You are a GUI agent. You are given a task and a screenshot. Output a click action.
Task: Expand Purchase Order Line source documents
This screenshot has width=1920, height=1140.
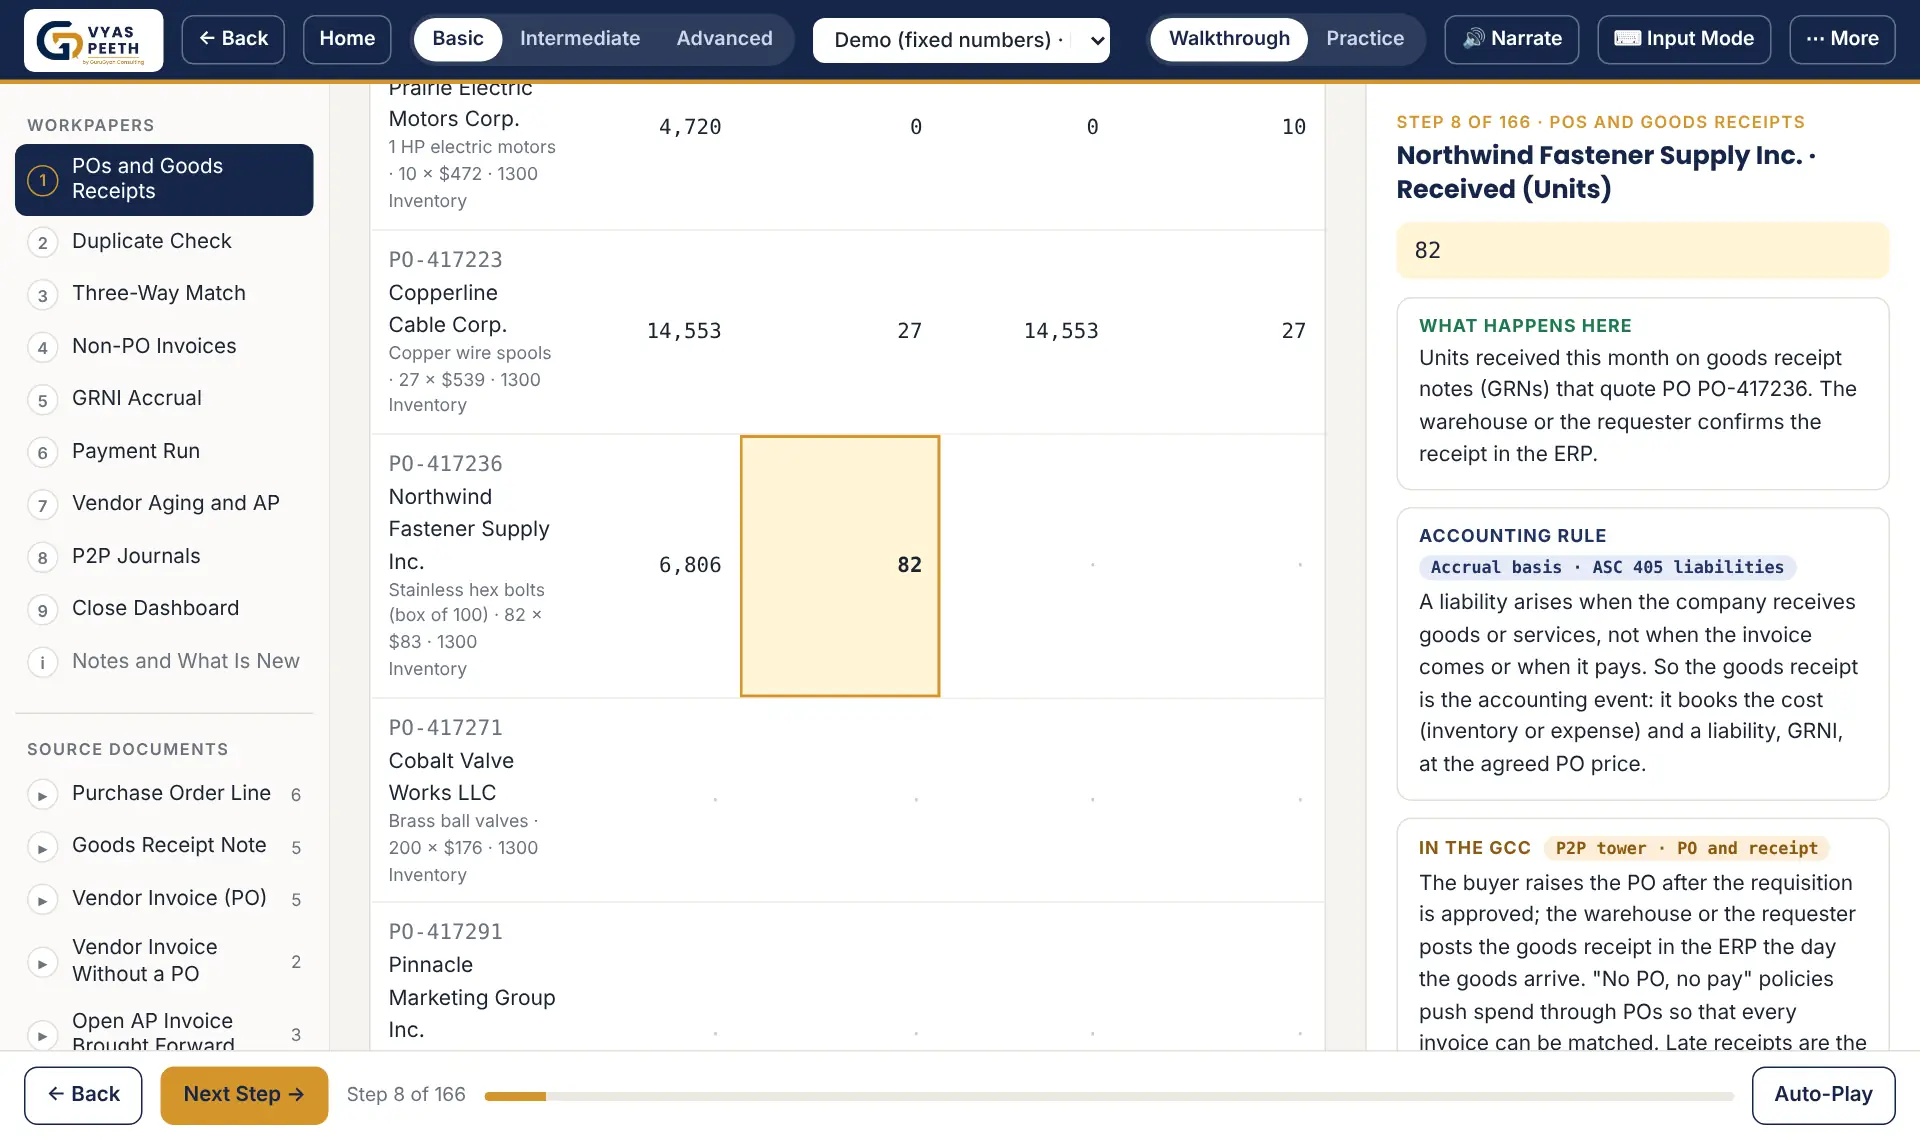tap(42, 795)
